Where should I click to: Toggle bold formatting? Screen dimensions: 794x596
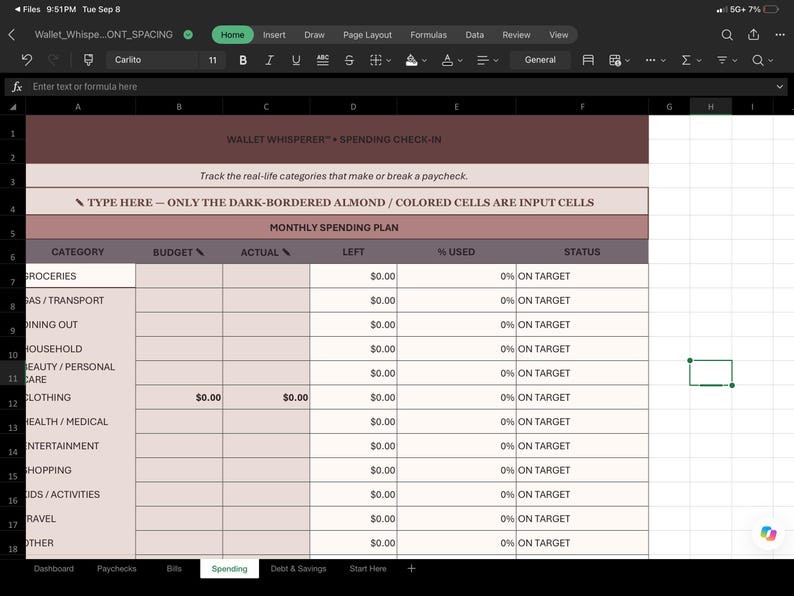tap(243, 60)
